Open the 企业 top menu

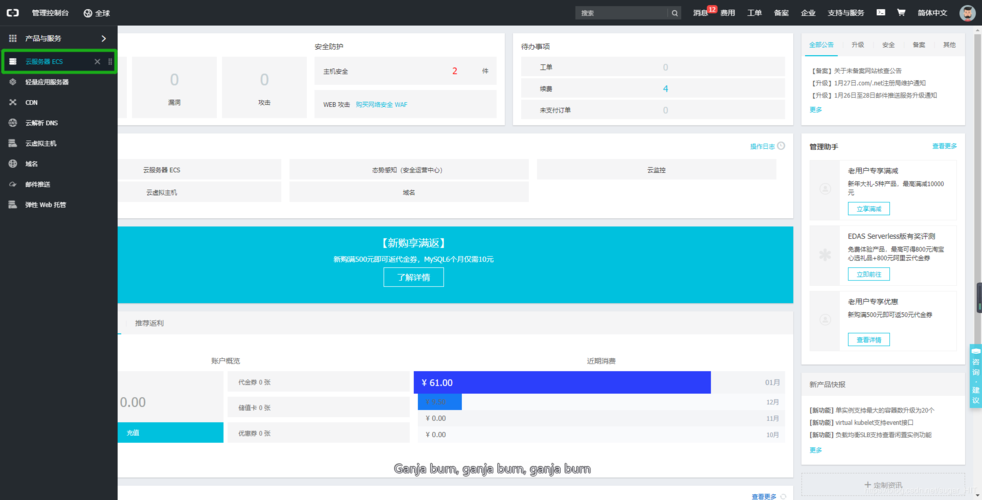809,13
